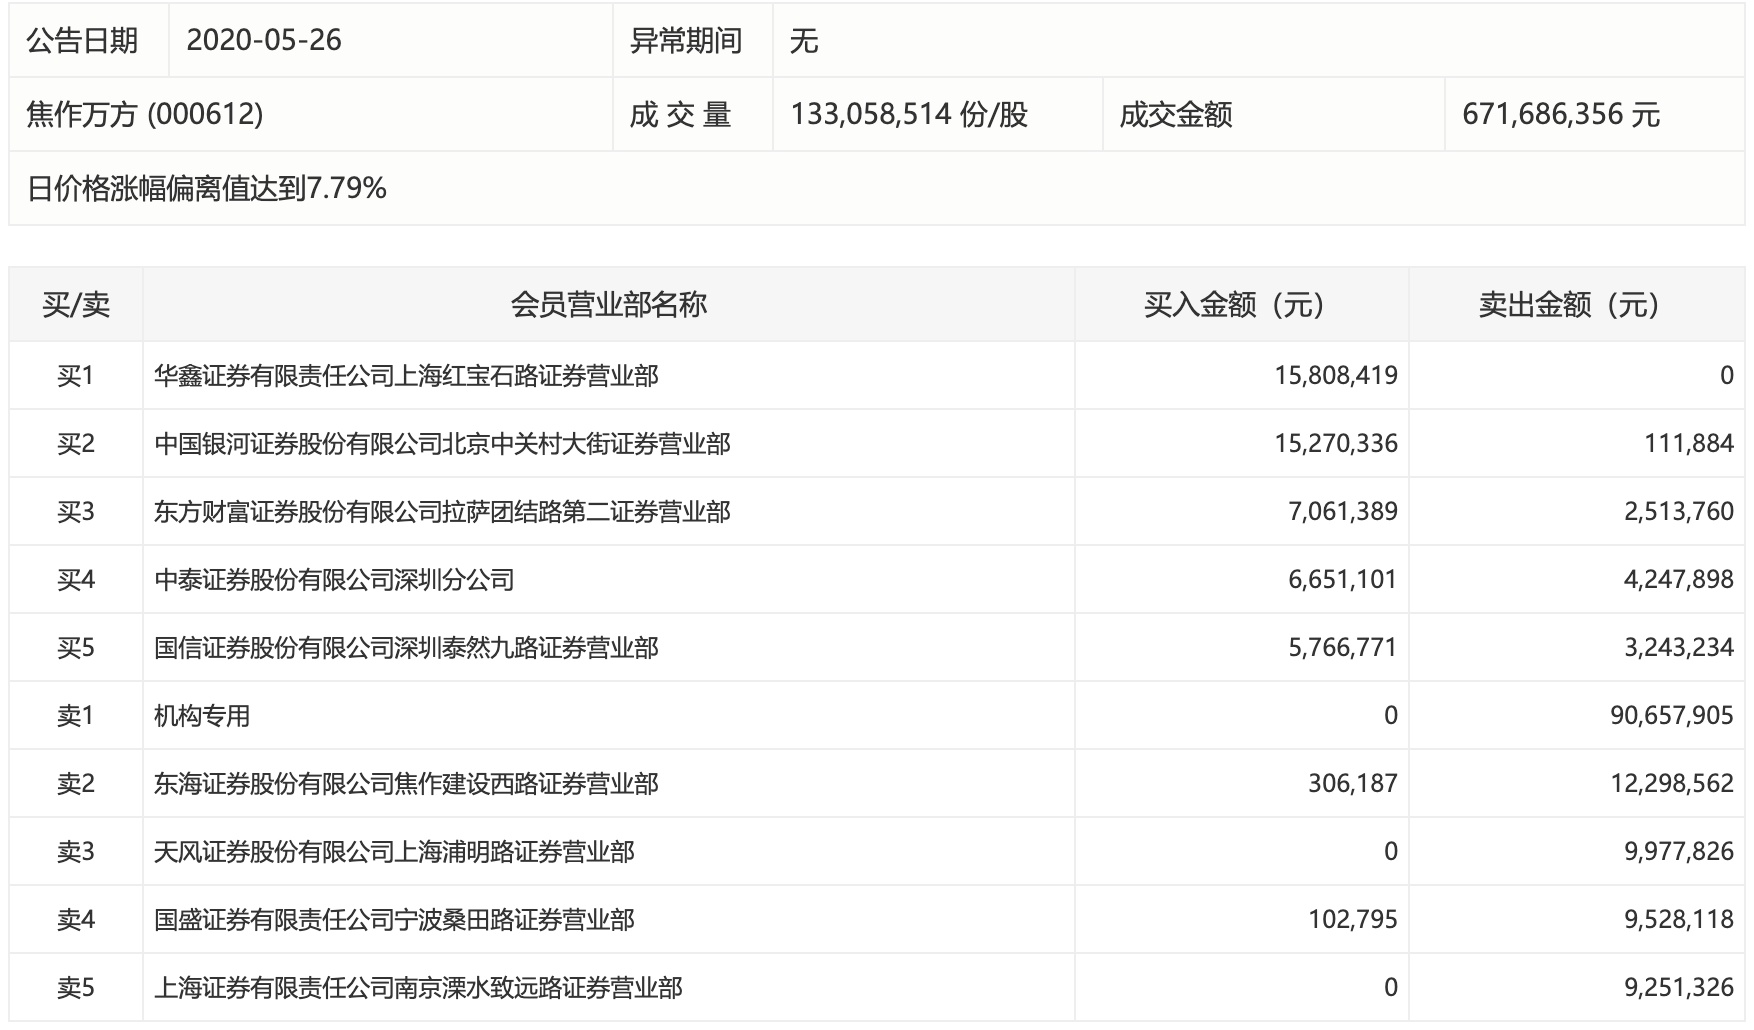The width and height of the screenshot is (1754, 1030).
Task: Open 东海证券焦作建设西路证券营业部 entry
Action: pos(406,784)
